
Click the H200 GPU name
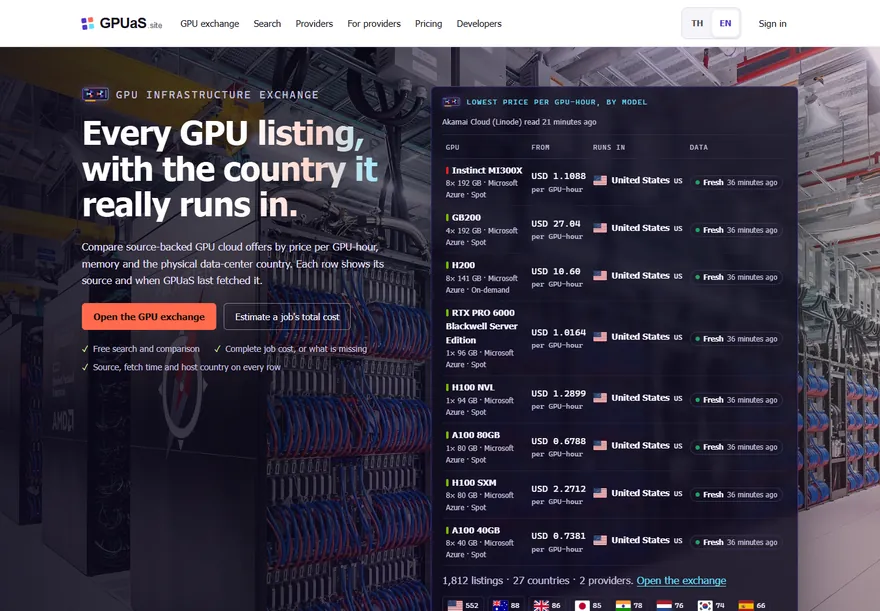coord(464,265)
